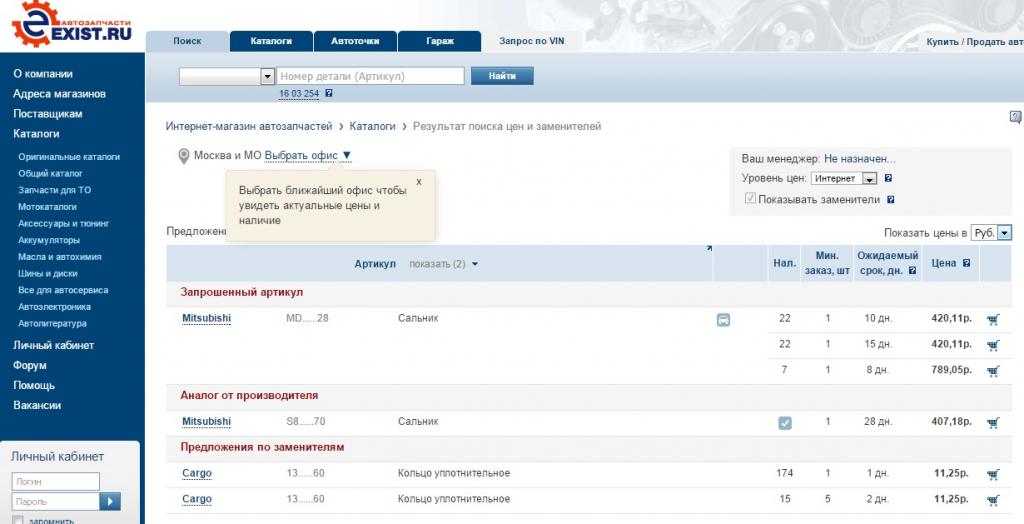Click help icon beside Цена column header
Screen dimensions: 1024x524
[x=966, y=264]
